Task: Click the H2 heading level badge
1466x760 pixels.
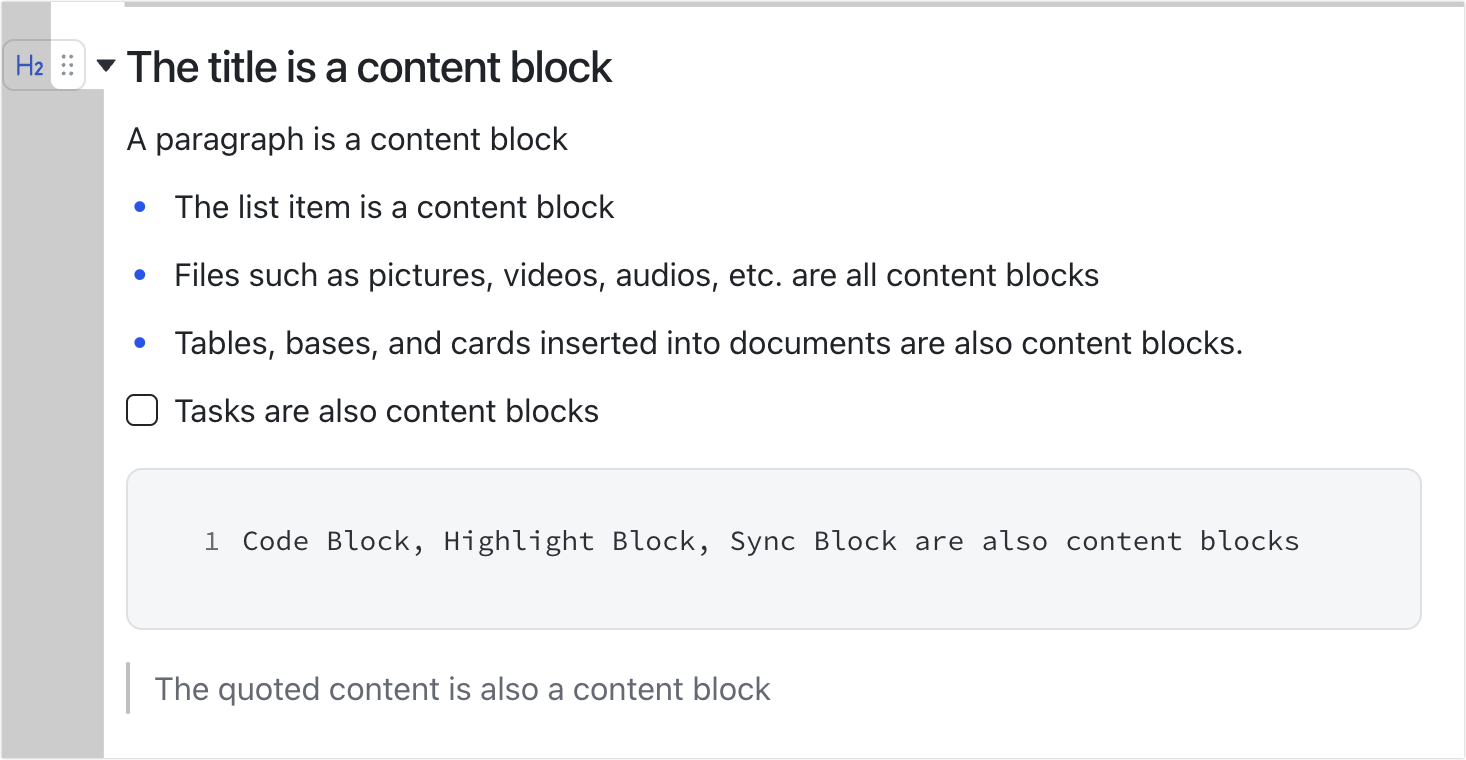Action: [30, 66]
